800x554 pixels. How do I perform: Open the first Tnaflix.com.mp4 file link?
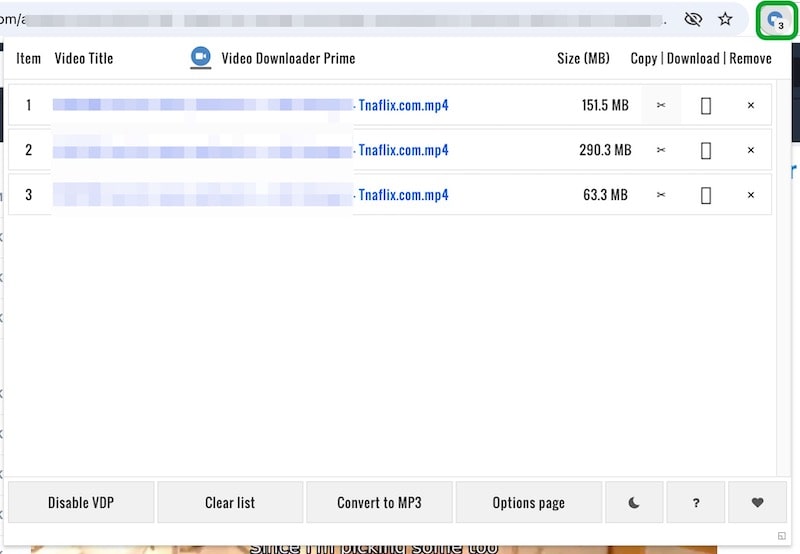click(403, 105)
